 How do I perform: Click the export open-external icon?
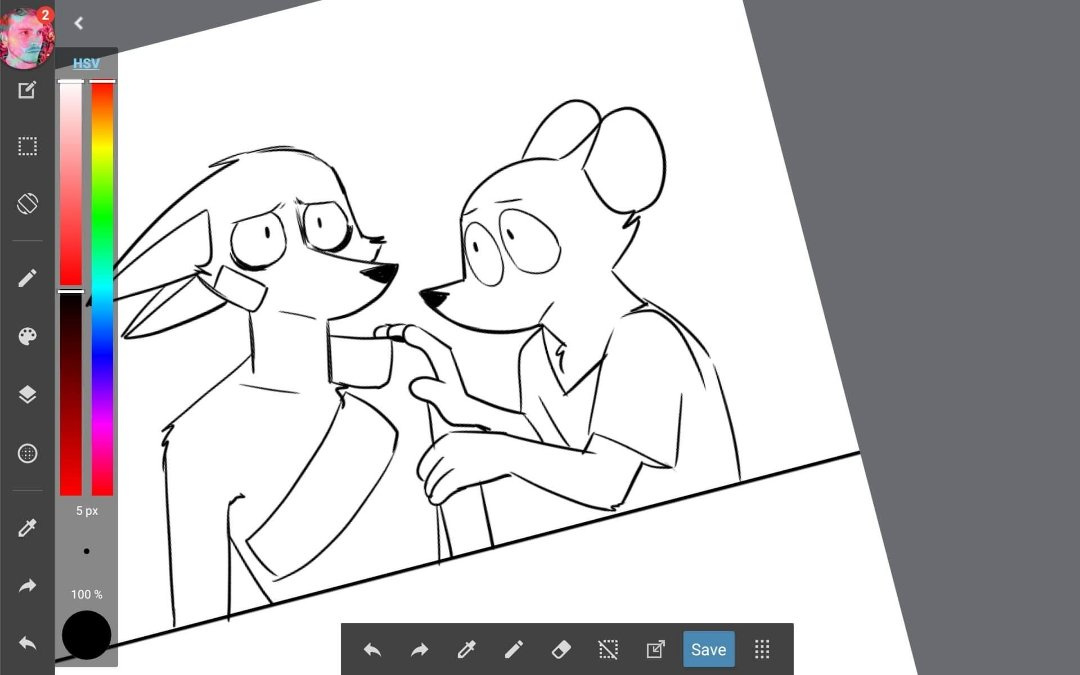pos(655,650)
